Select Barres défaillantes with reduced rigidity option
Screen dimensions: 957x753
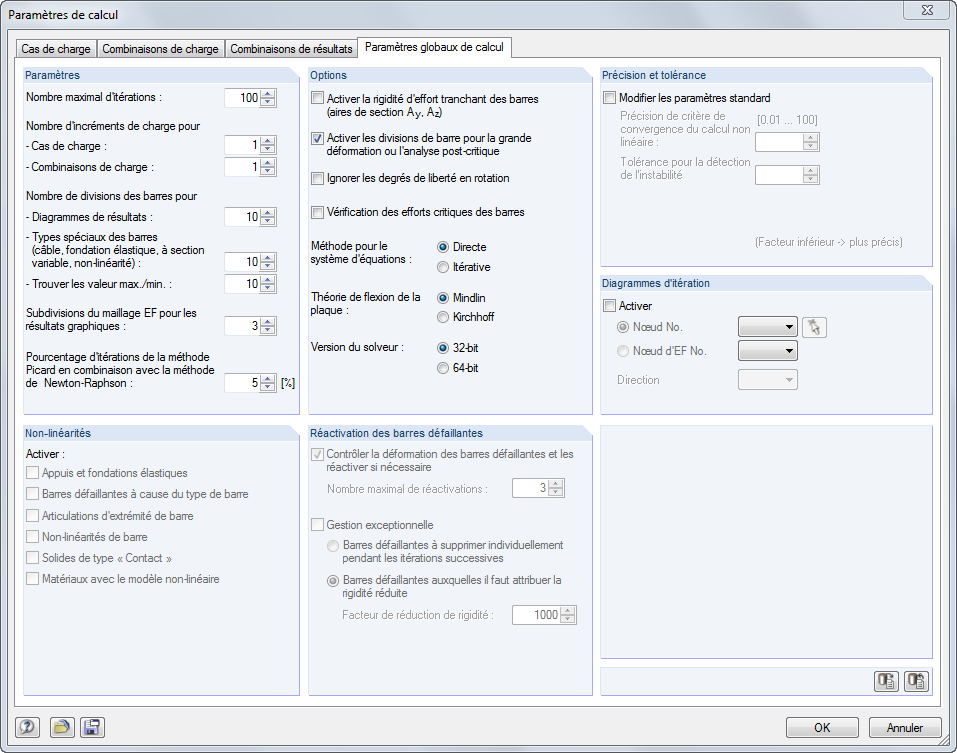tap(333, 580)
